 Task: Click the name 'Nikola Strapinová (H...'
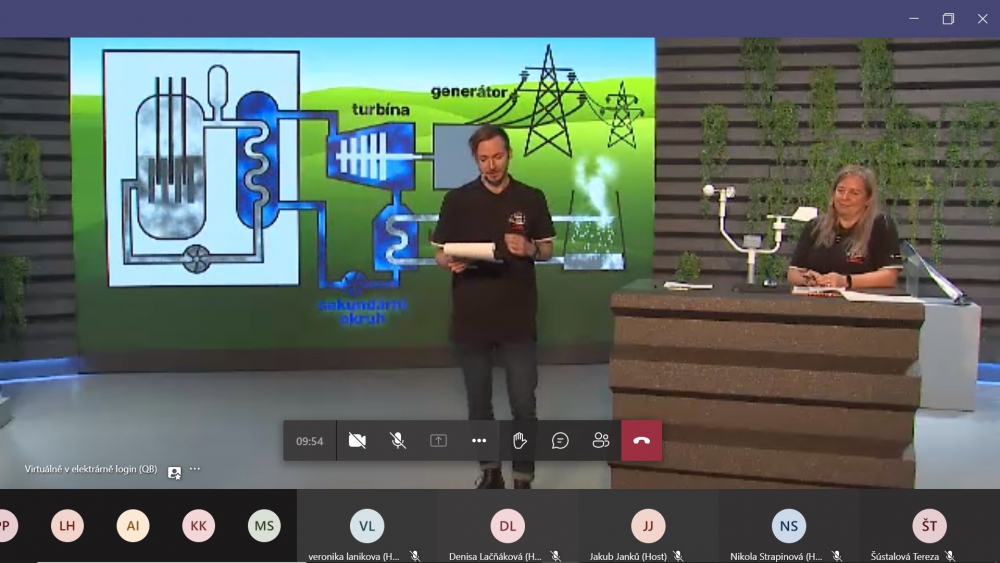[x=776, y=557]
